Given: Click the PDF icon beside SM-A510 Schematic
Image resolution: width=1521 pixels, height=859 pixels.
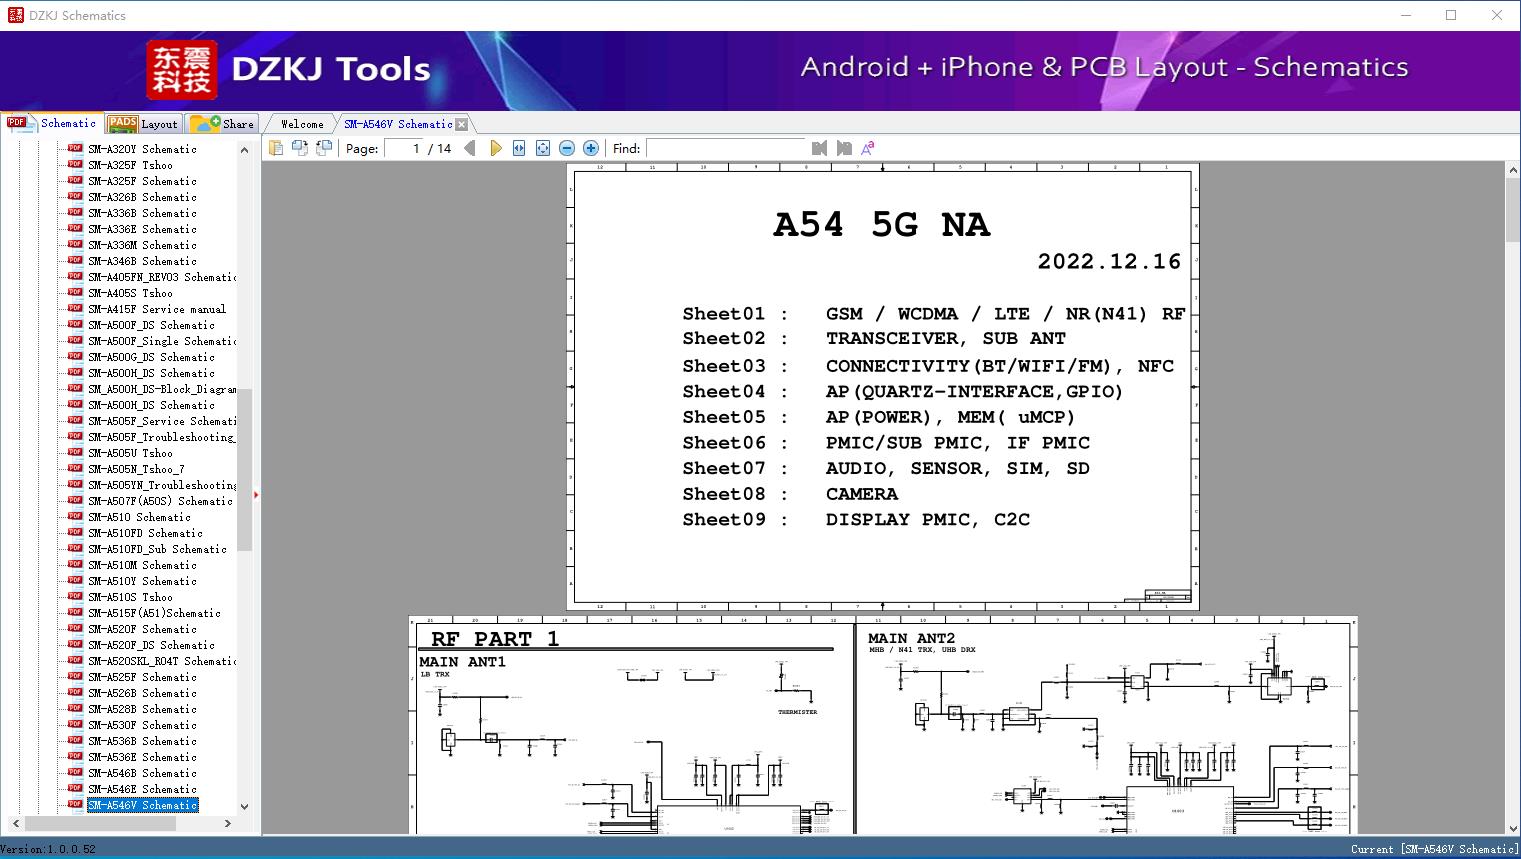Looking at the screenshot, I should [x=75, y=517].
